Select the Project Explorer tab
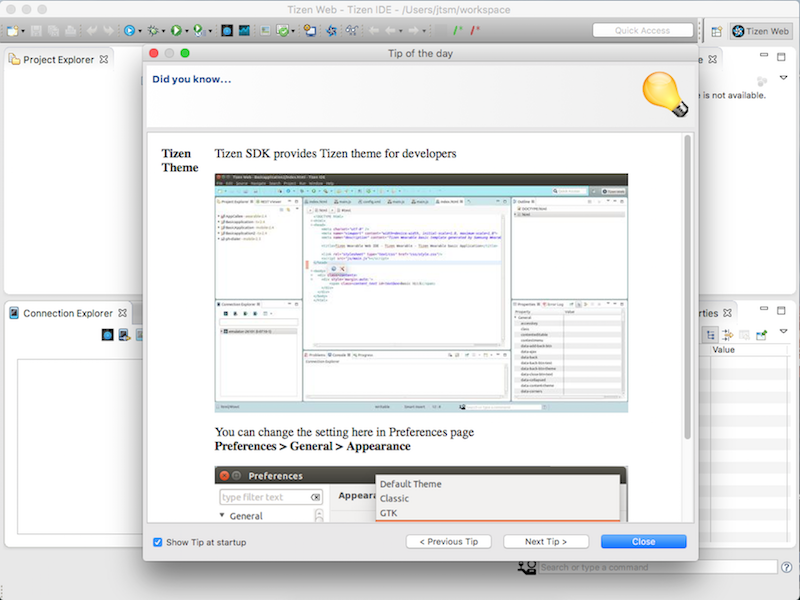800x600 pixels. click(59, 60)
